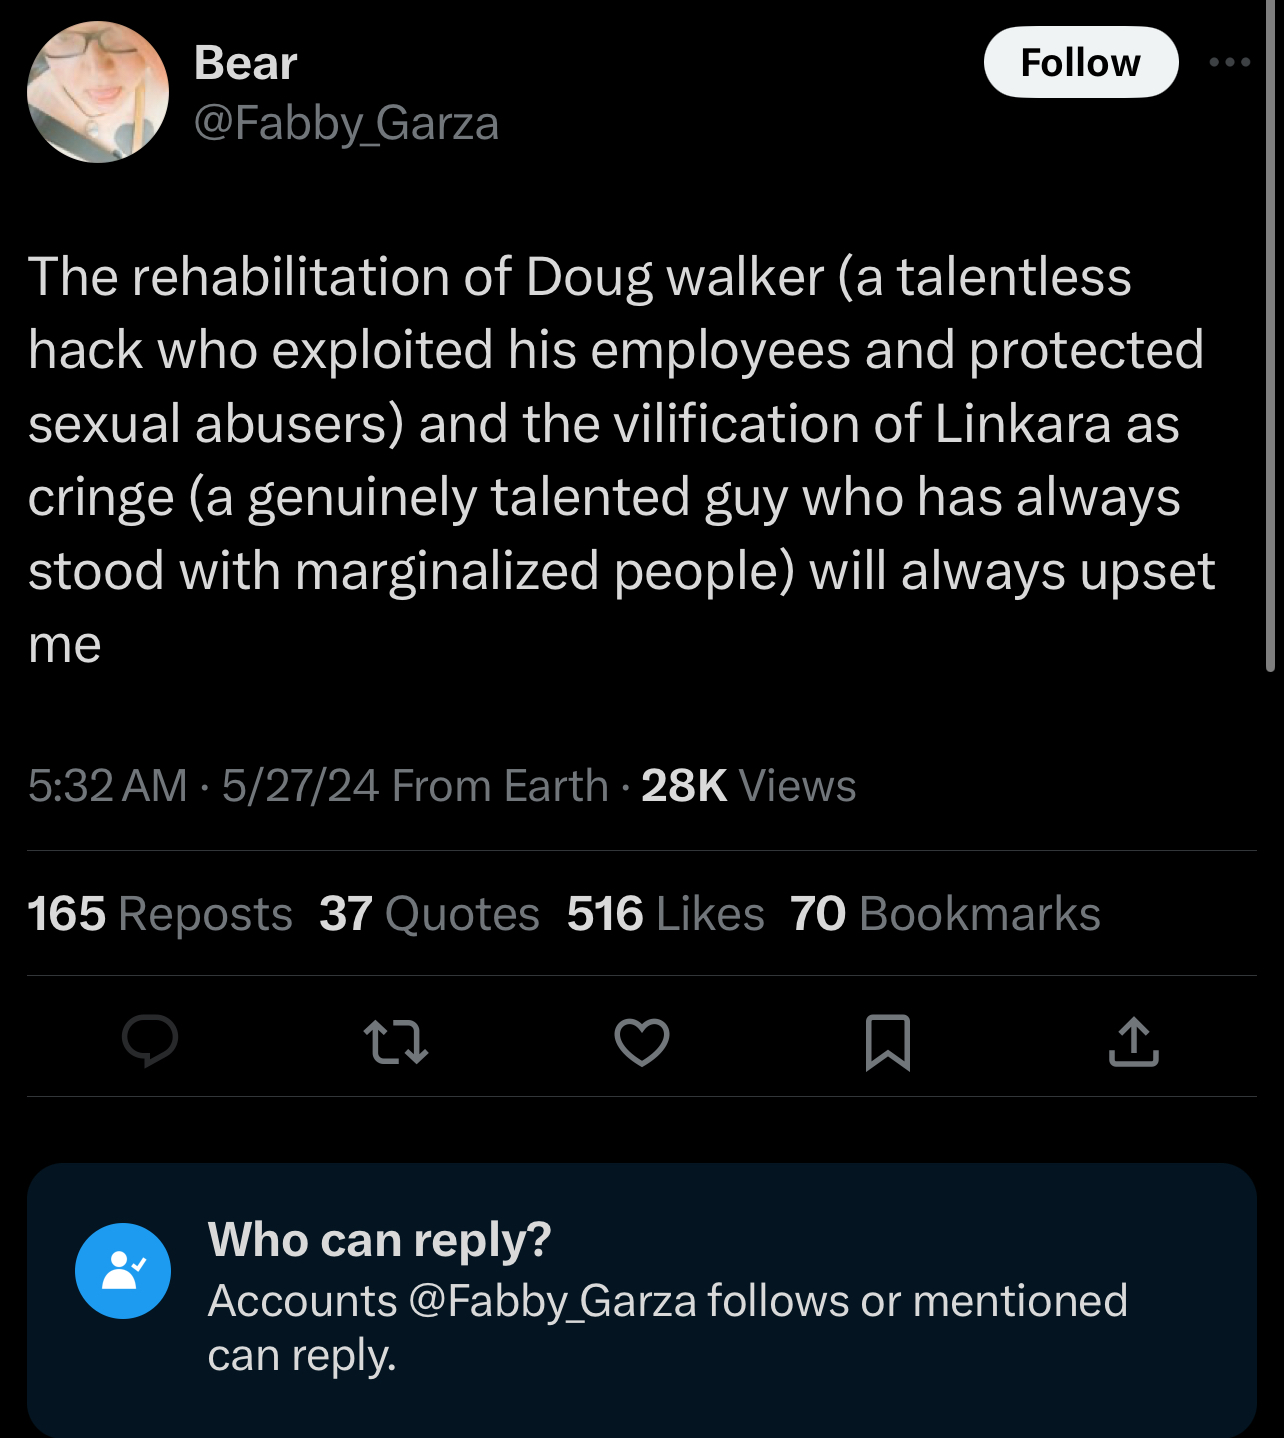Open 28K Views analytics
The width and height of the screenshot is (1284, 1438).
748,786
